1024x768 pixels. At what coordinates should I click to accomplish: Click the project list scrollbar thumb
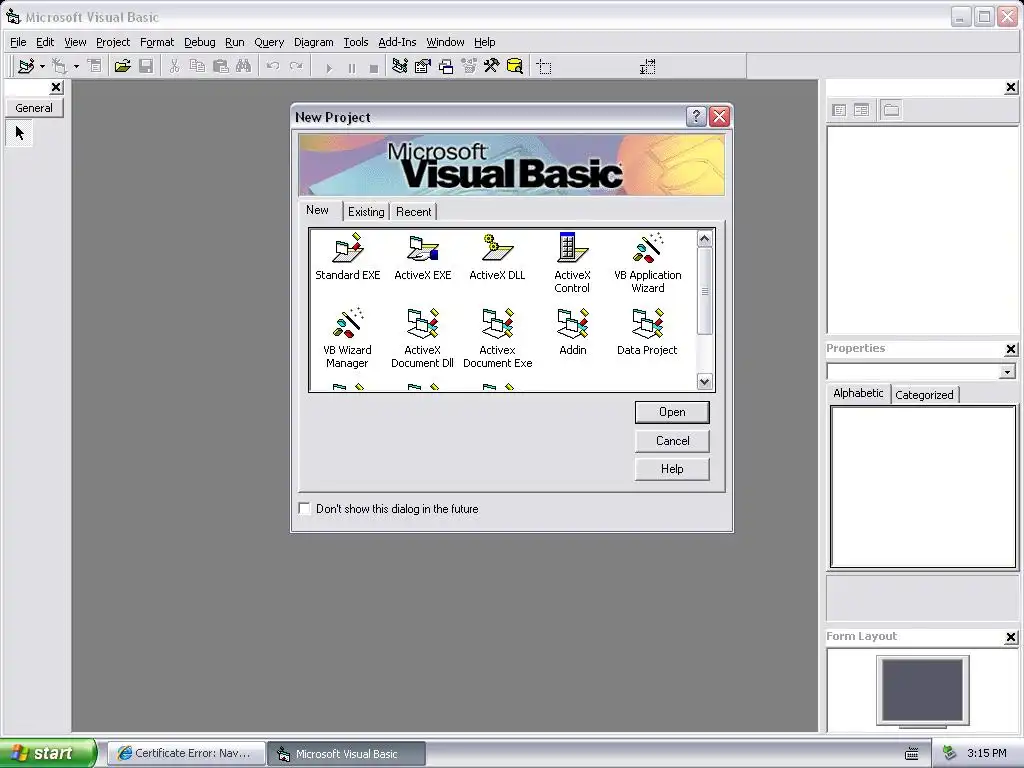tap(704, 291)
